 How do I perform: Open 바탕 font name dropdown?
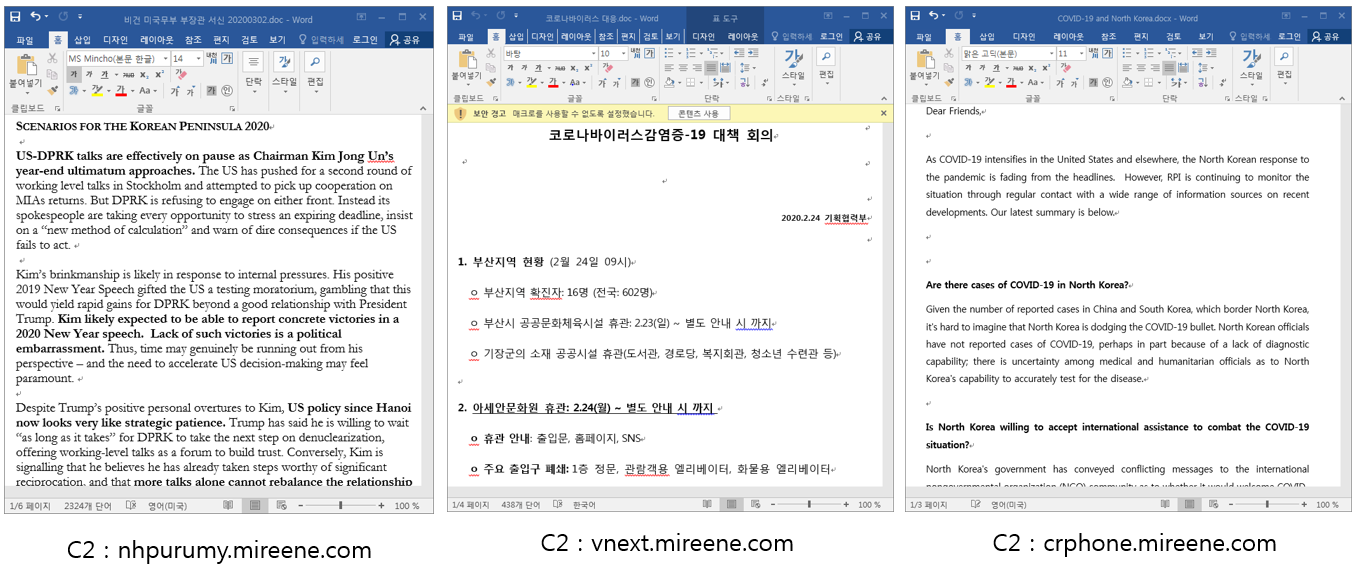[x=593, y=53]
